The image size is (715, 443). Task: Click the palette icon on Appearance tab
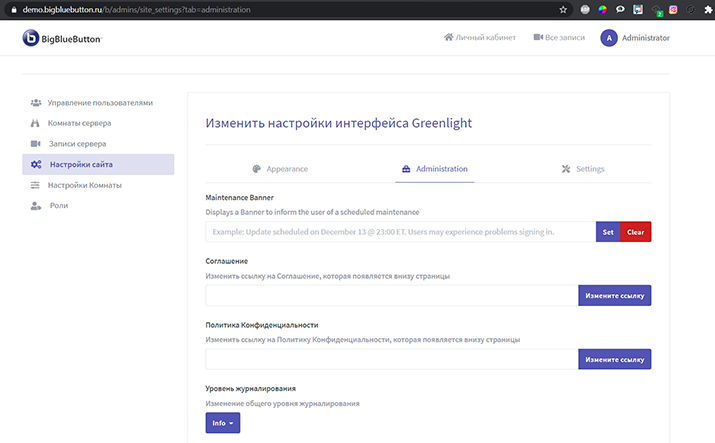click(x=257, y=169)
